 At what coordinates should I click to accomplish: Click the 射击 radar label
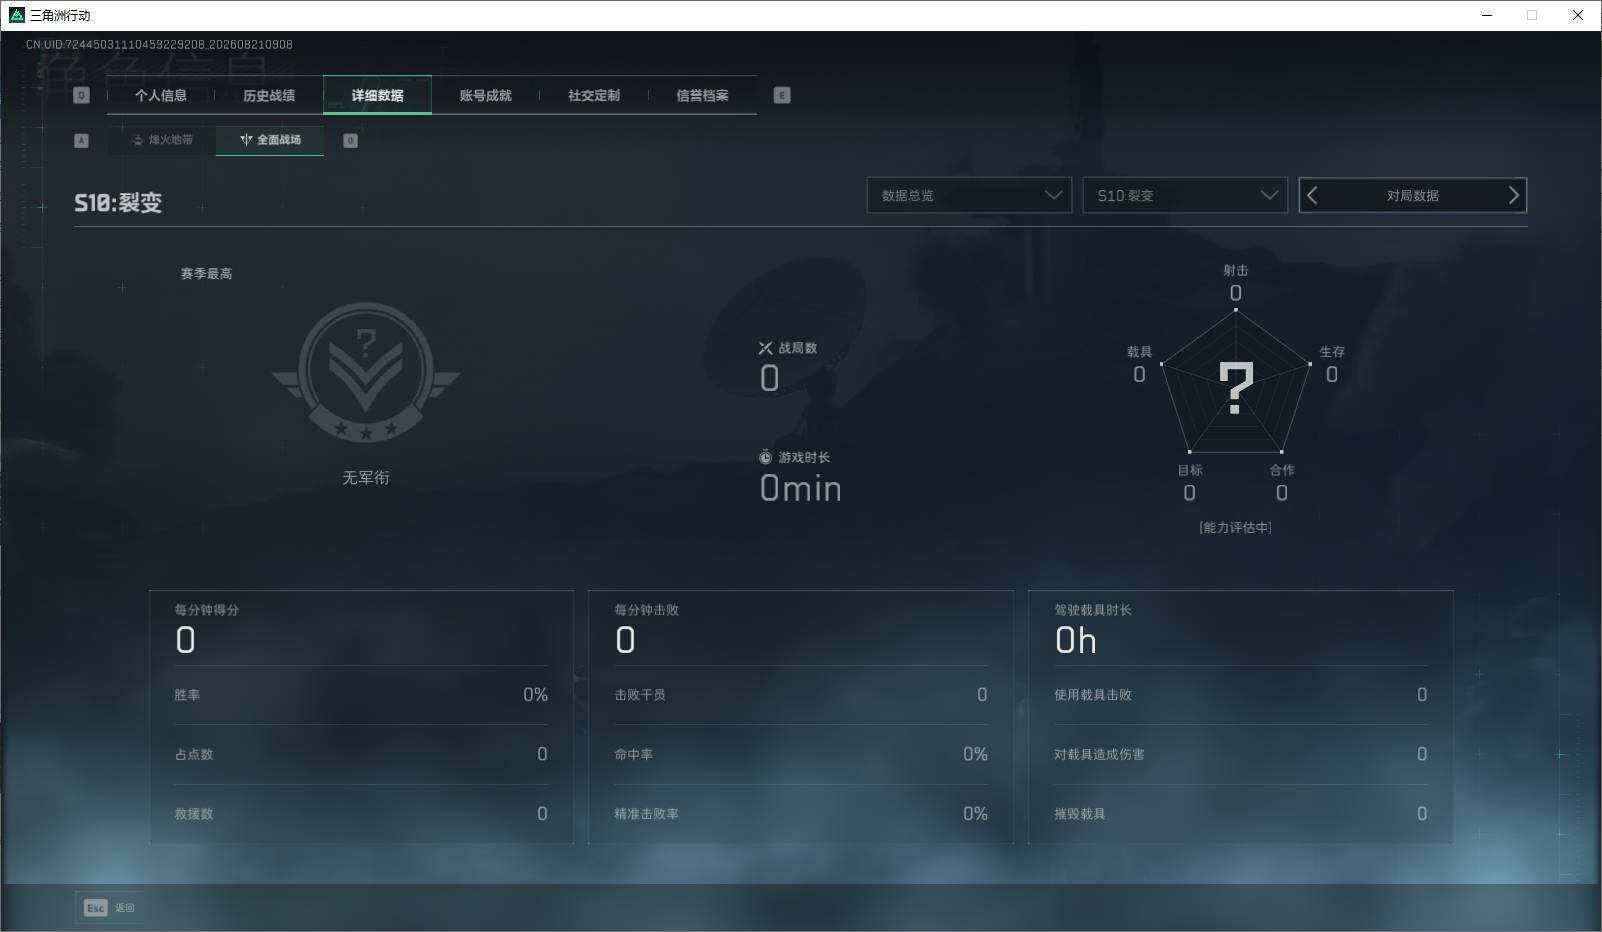click(1236, 270)
